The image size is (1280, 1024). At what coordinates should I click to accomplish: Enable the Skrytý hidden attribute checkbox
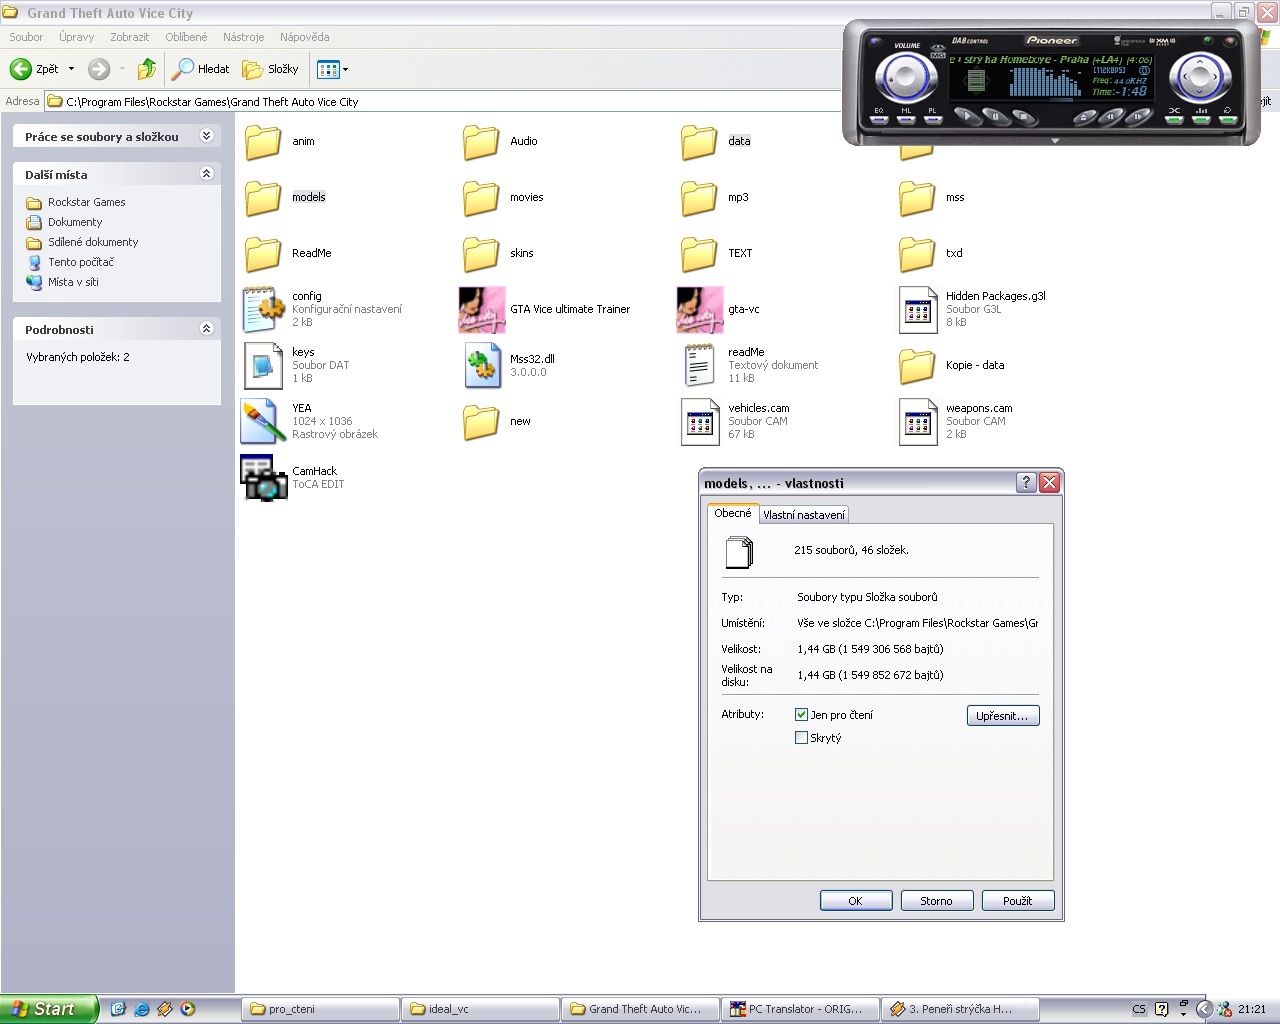[801, 738]
